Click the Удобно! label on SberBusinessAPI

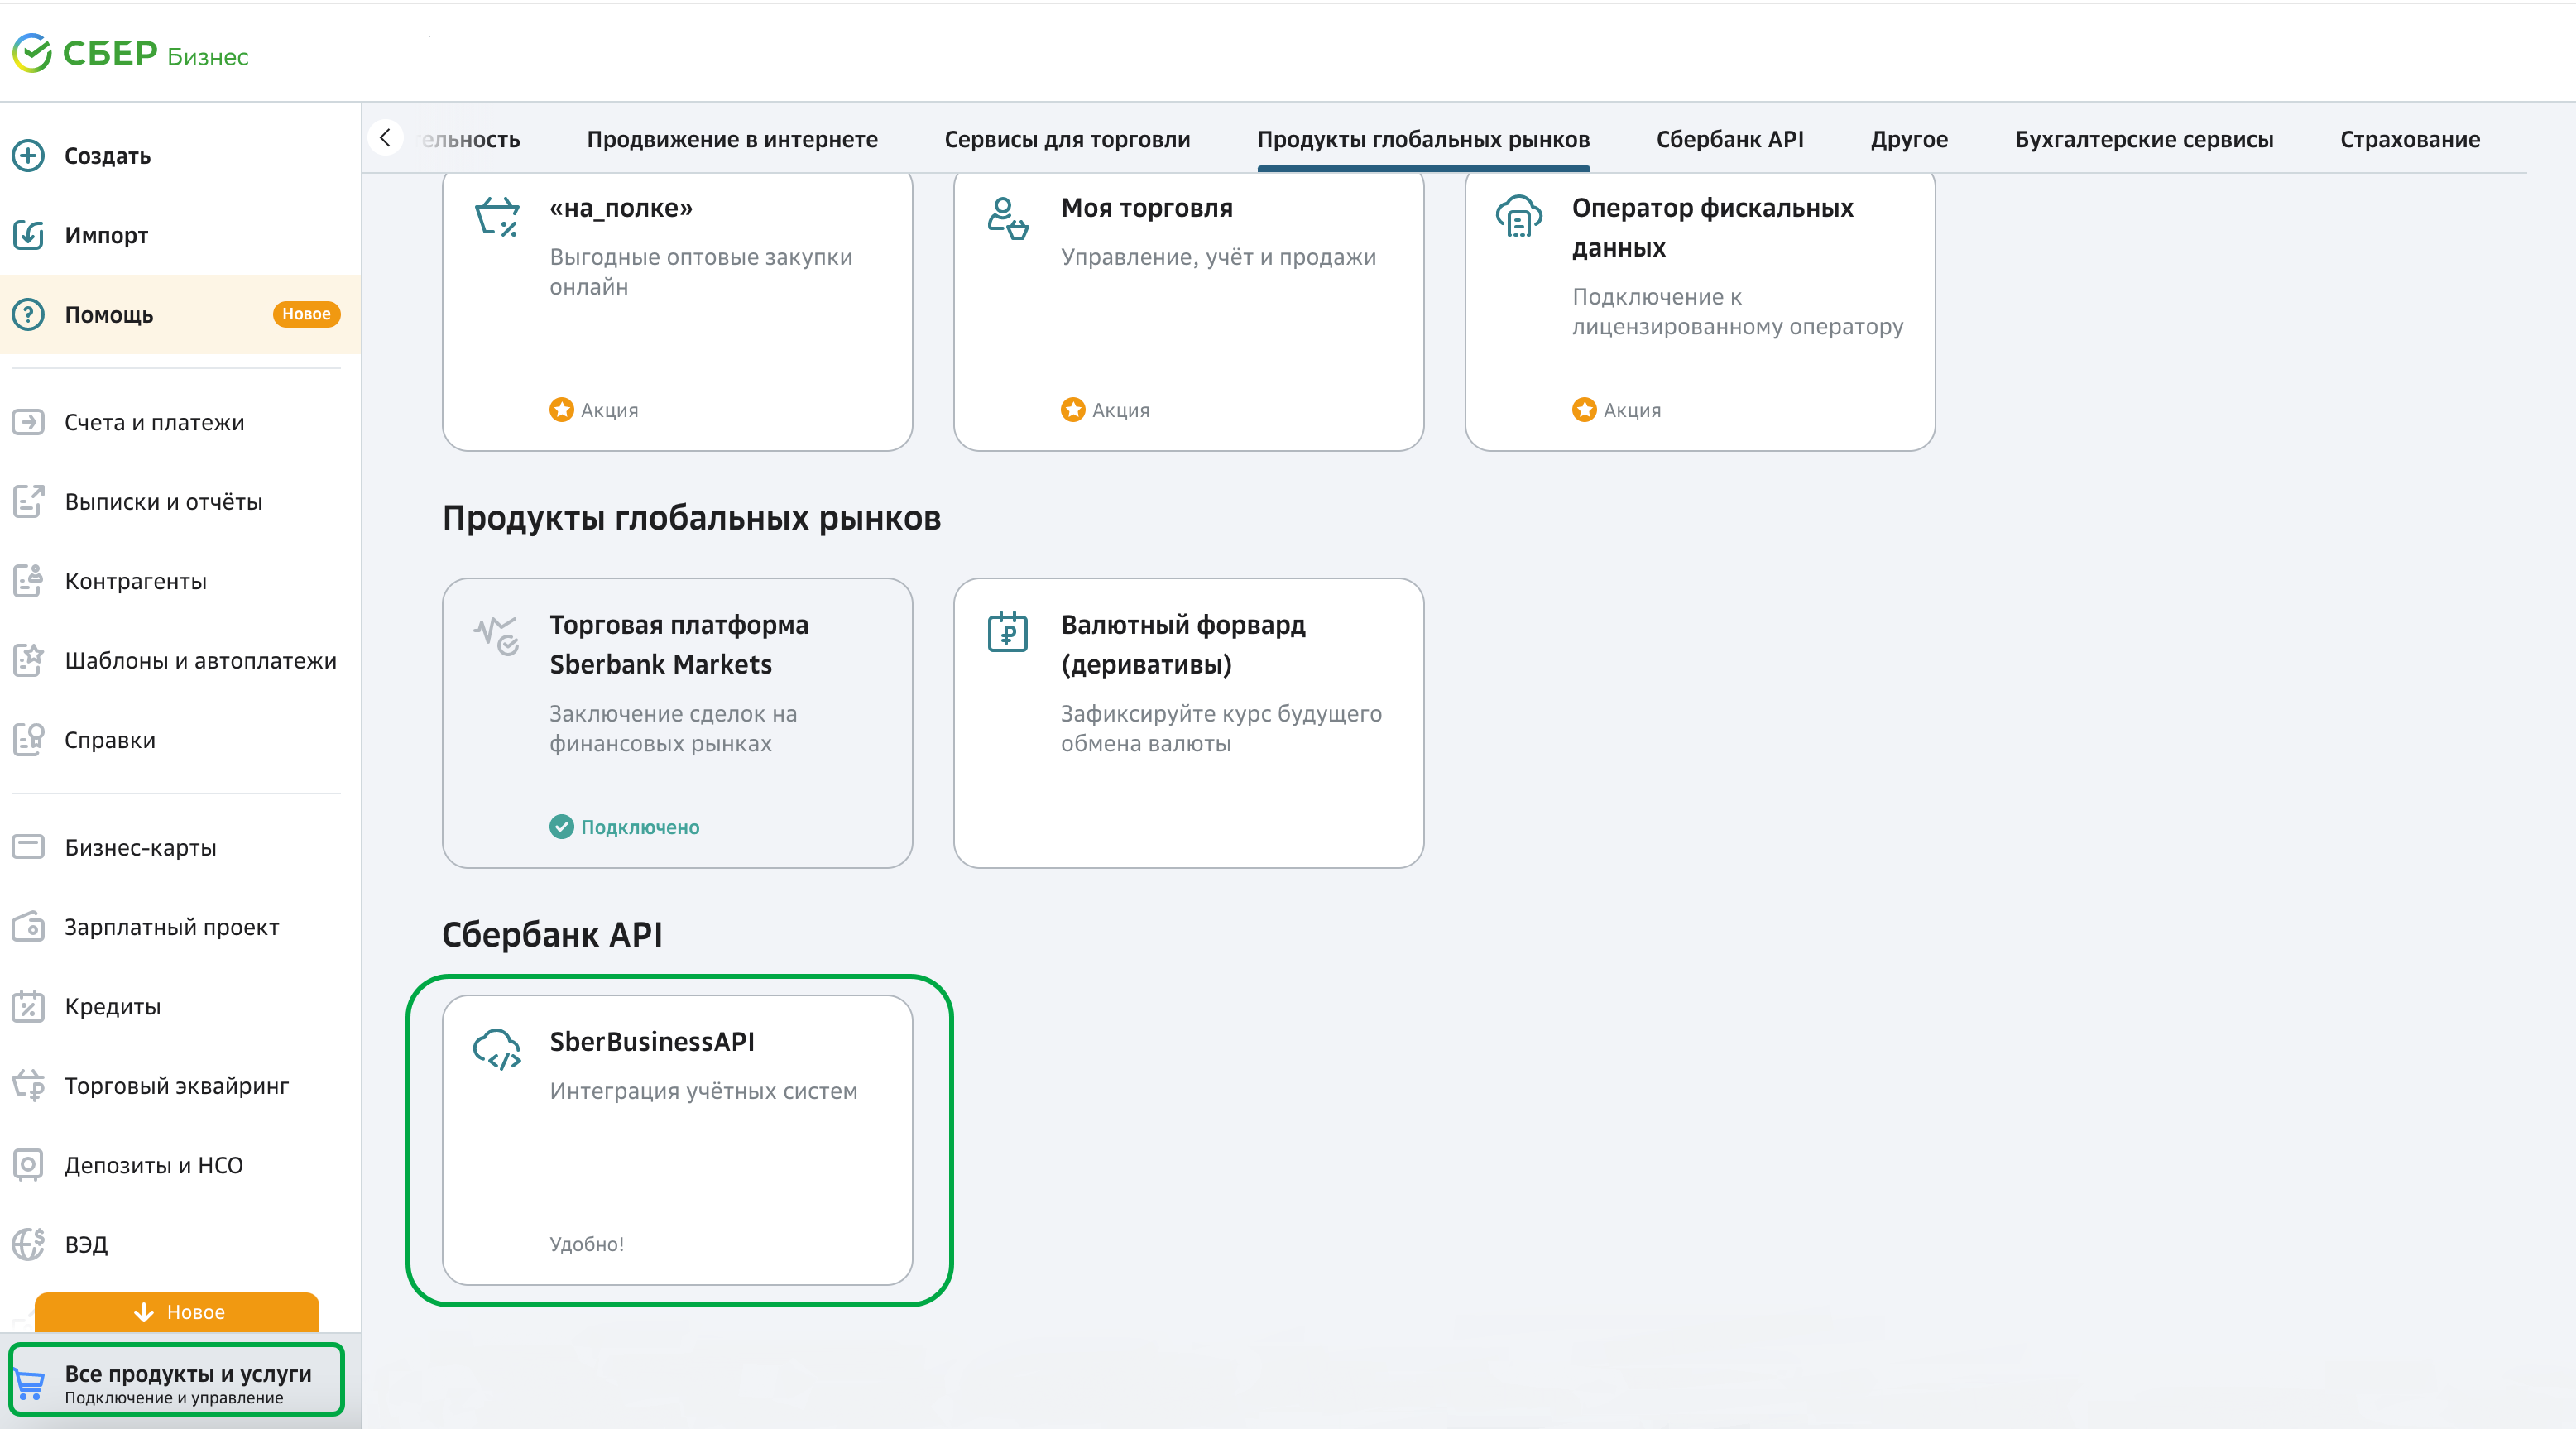click(587, 1244)
